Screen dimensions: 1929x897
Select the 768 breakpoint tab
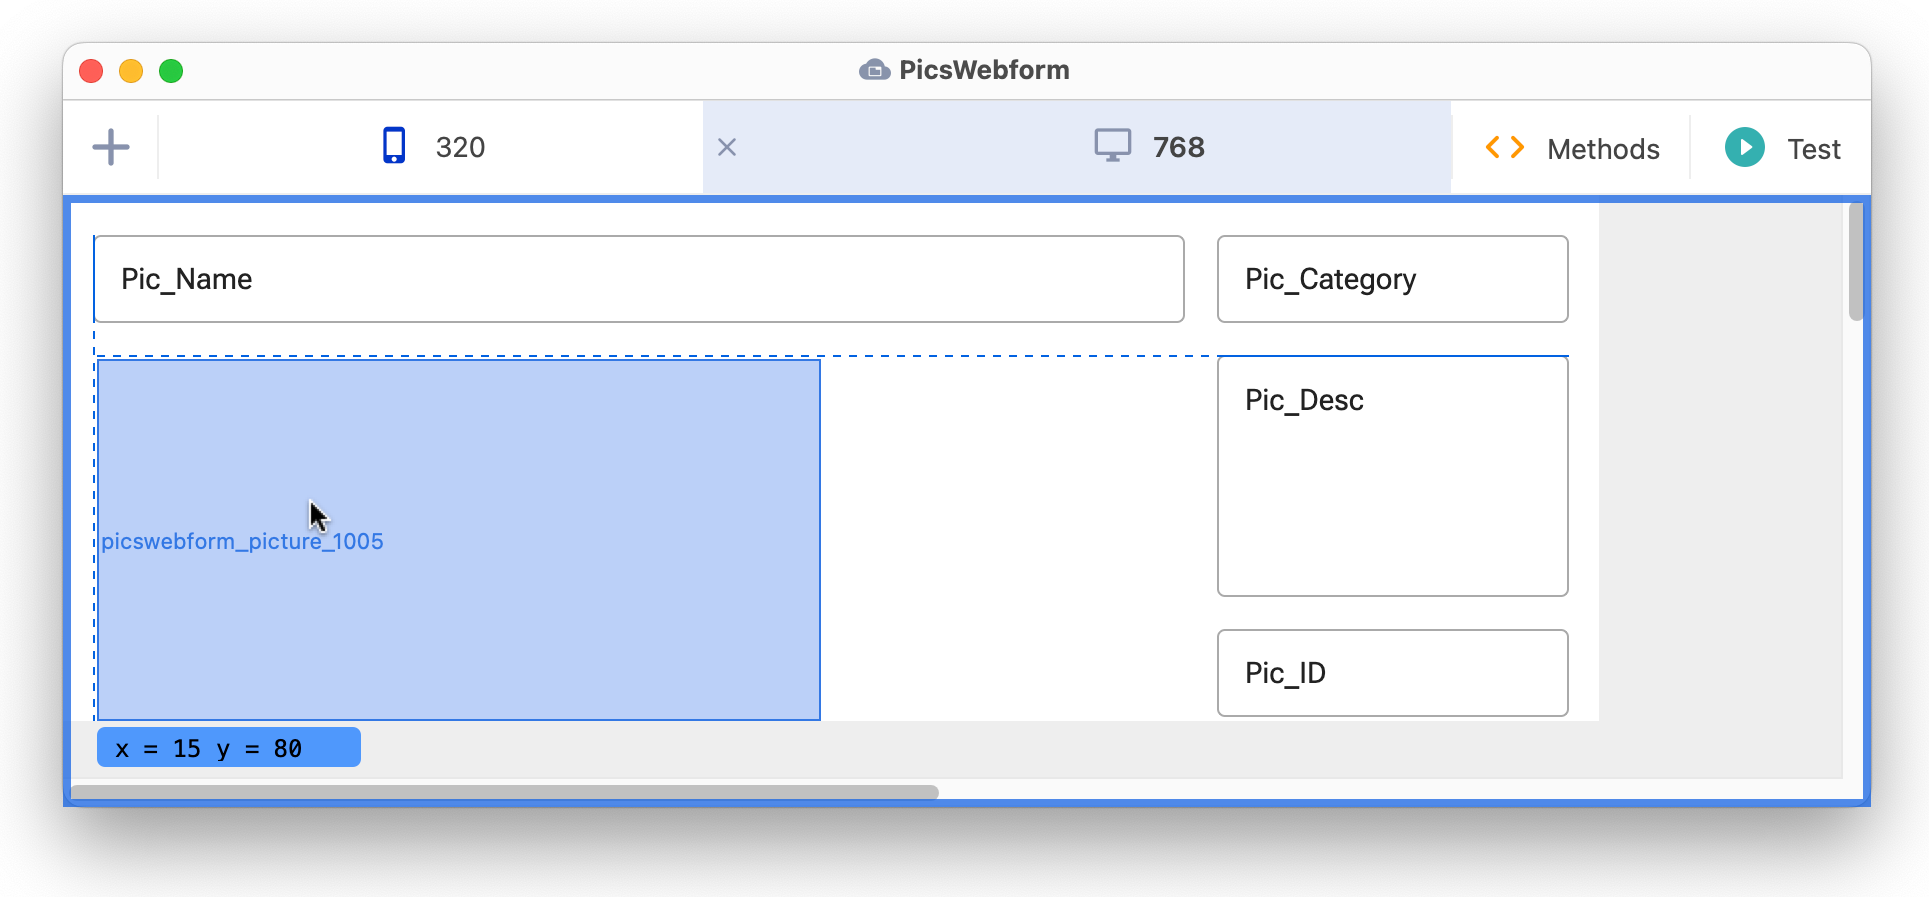click(x=1077, y=147)
